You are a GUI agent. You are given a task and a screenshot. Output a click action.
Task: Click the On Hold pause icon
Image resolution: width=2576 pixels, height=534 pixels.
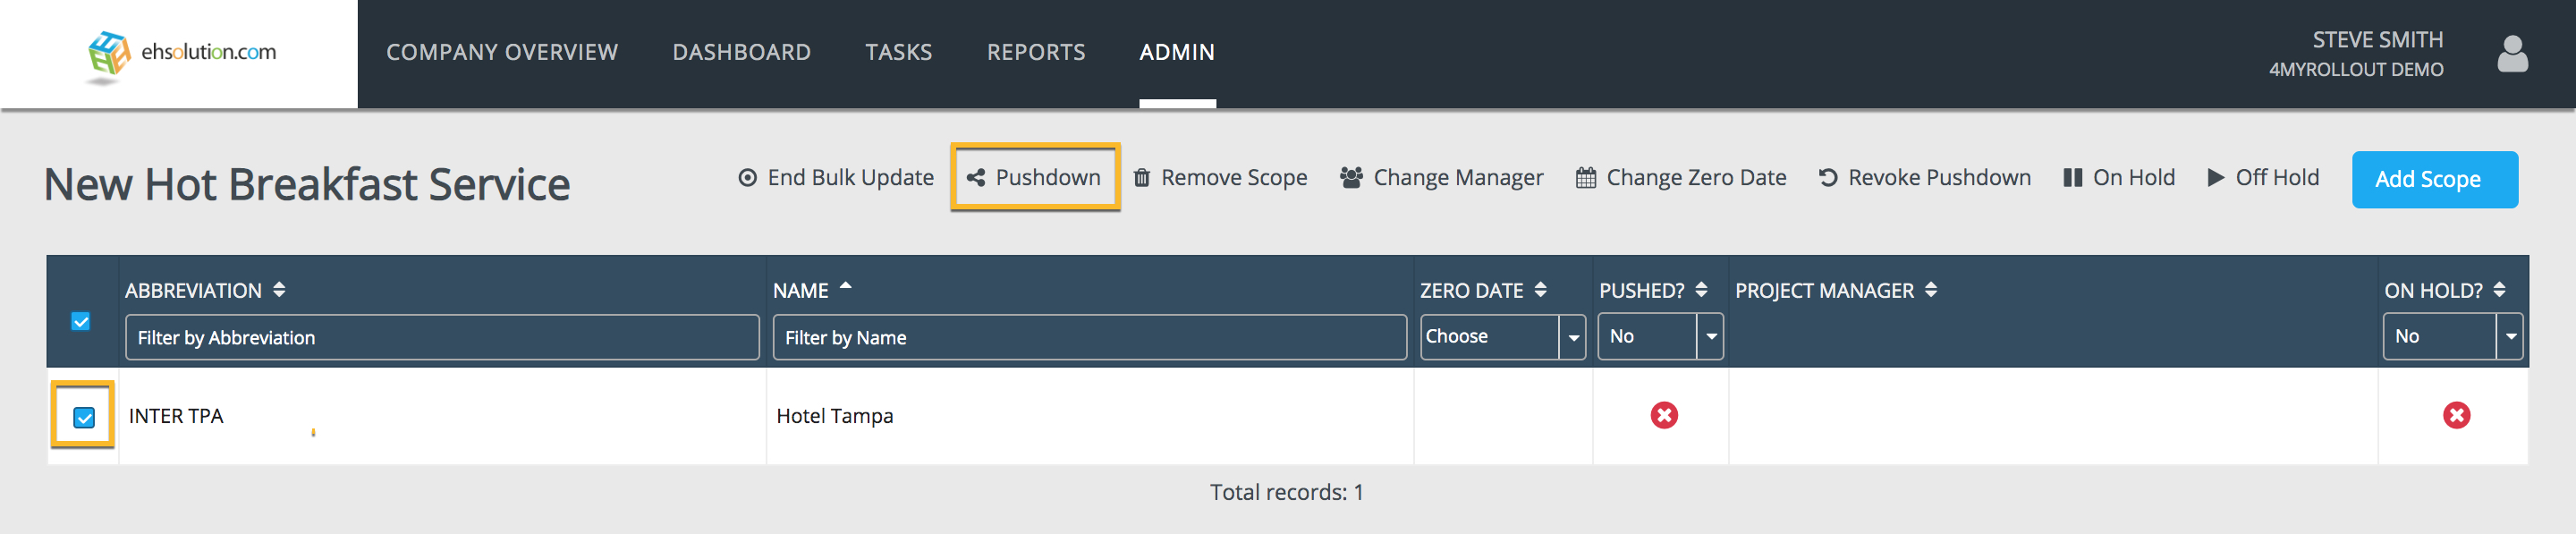[2072, 178]
